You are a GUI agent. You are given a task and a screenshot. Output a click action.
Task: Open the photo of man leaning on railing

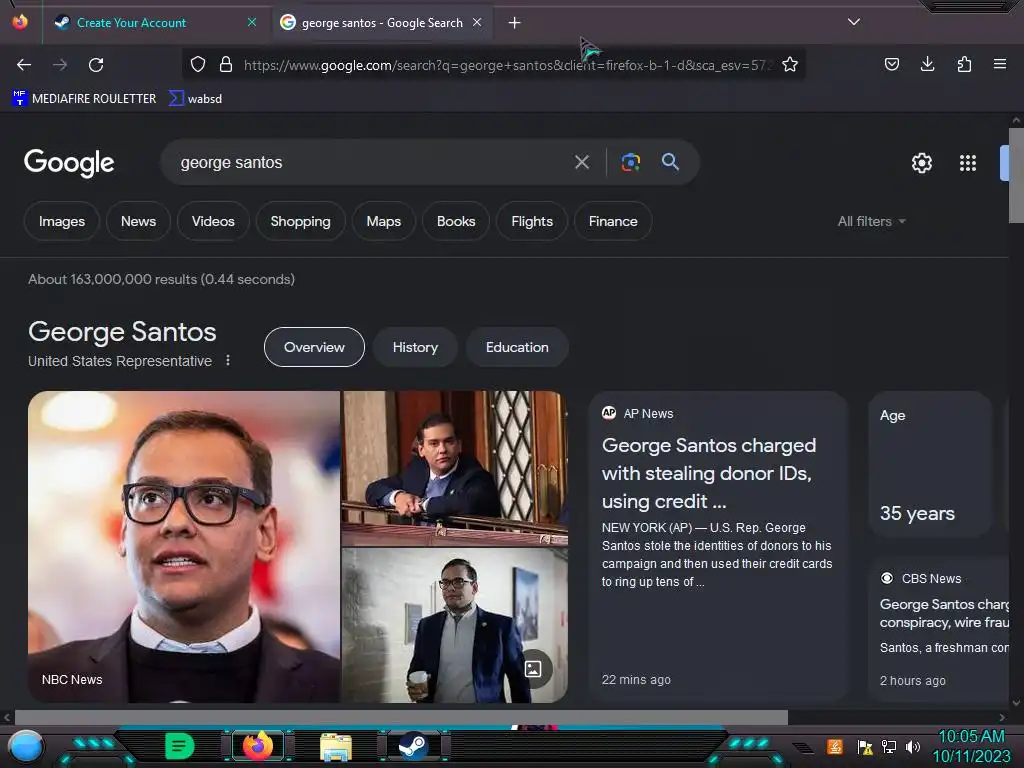click(455, 468)
